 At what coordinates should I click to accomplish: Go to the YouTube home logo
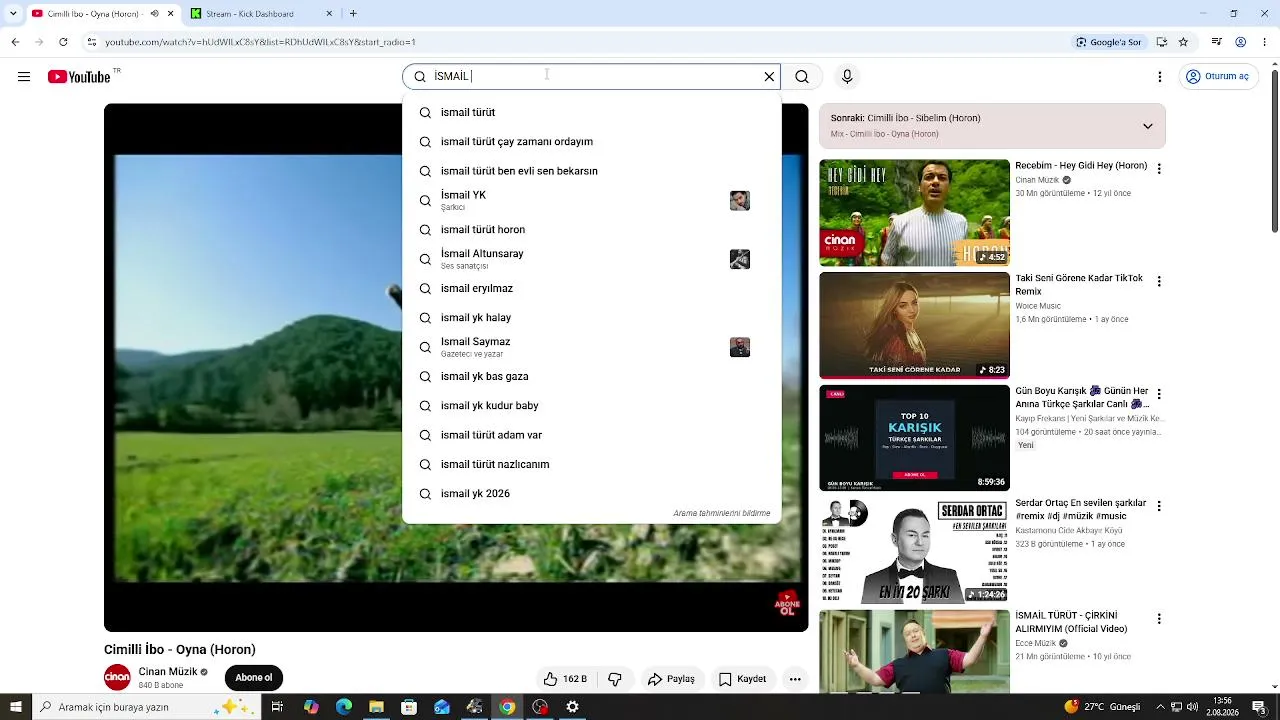[x=80, y=77]
